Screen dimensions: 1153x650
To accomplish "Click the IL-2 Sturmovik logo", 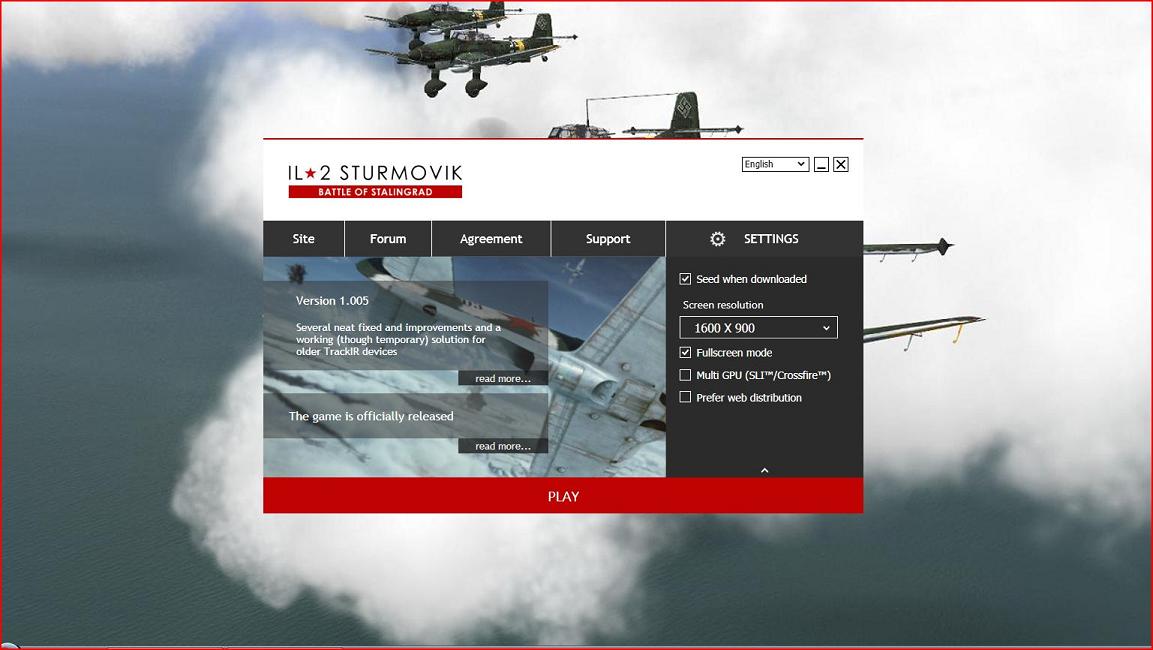I will tap(375, 181).
